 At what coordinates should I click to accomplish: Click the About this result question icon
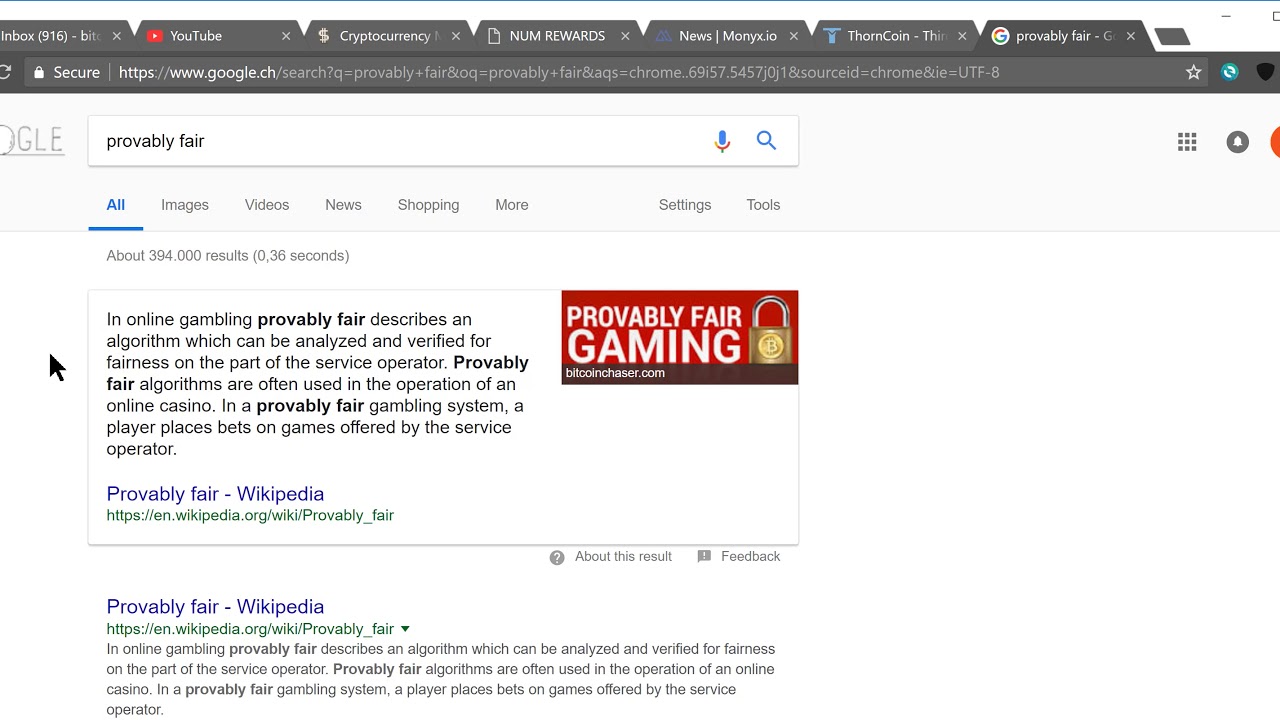tap(557, 557)
